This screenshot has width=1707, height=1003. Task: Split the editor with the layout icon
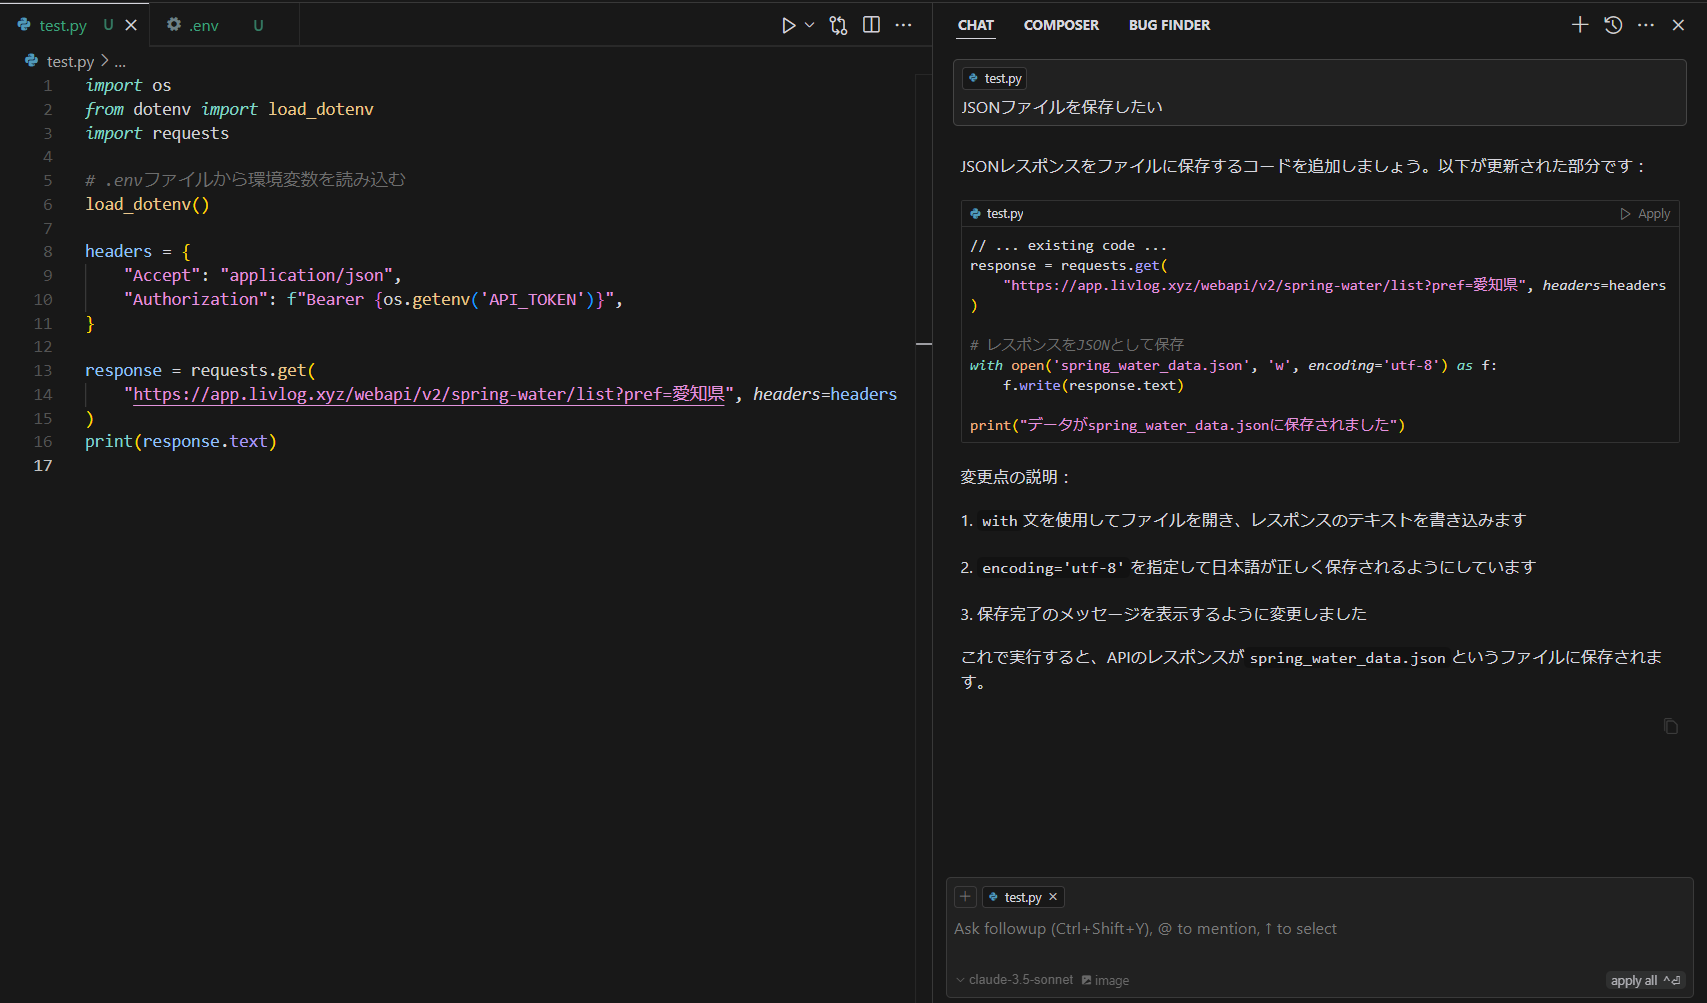[871, 25]
